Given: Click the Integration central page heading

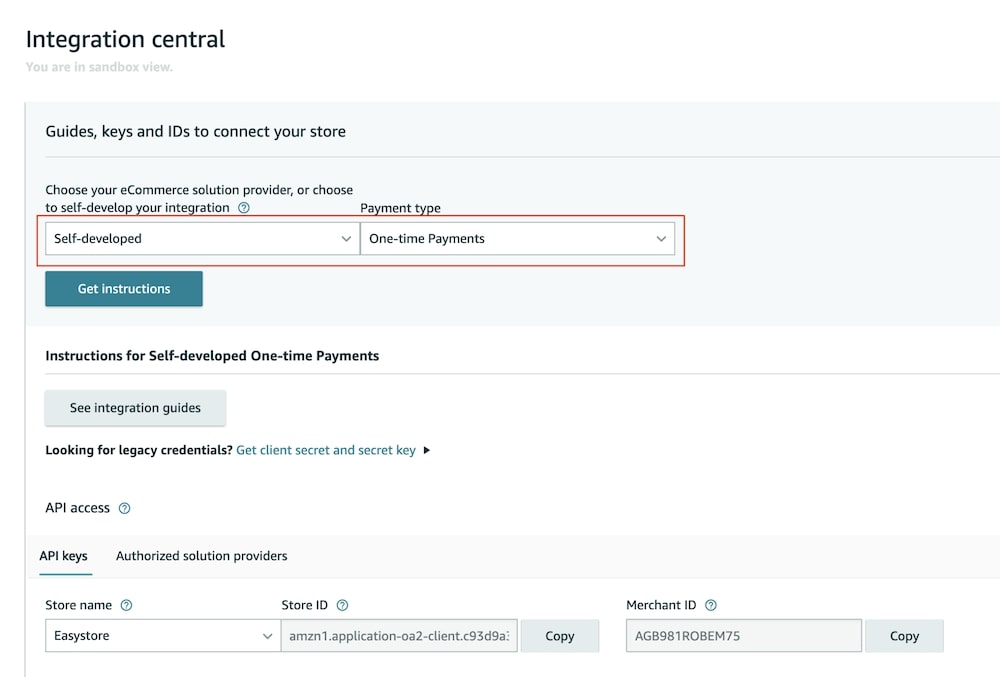Looking at the screenshot, I should tap(125, 39).
